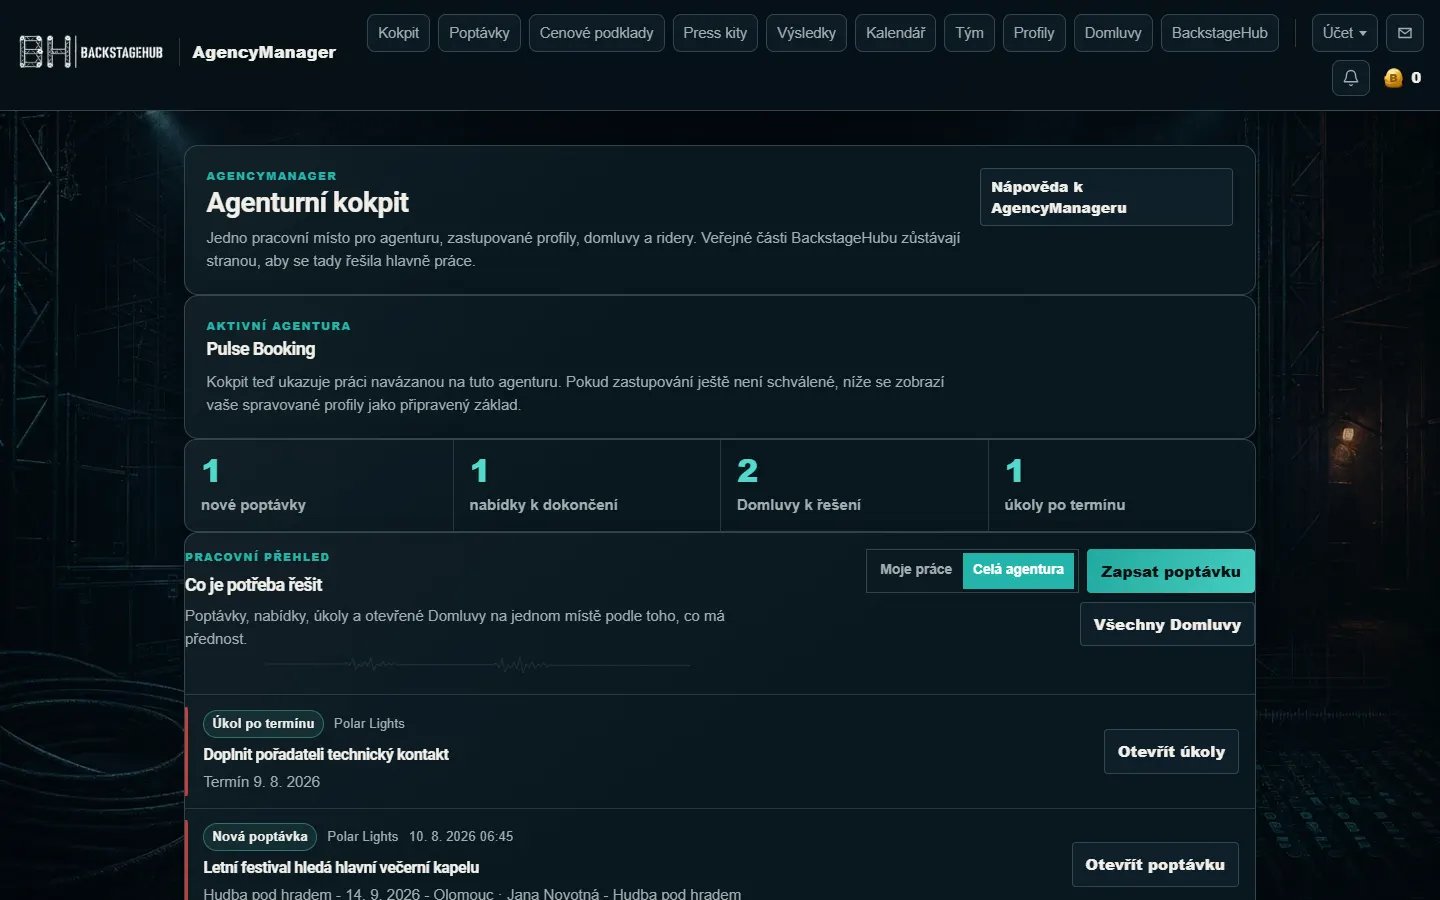Click the AgencyManager brand title
Image resolution: width=1440 pixels, height=900 pixels.
click(264, 52)
